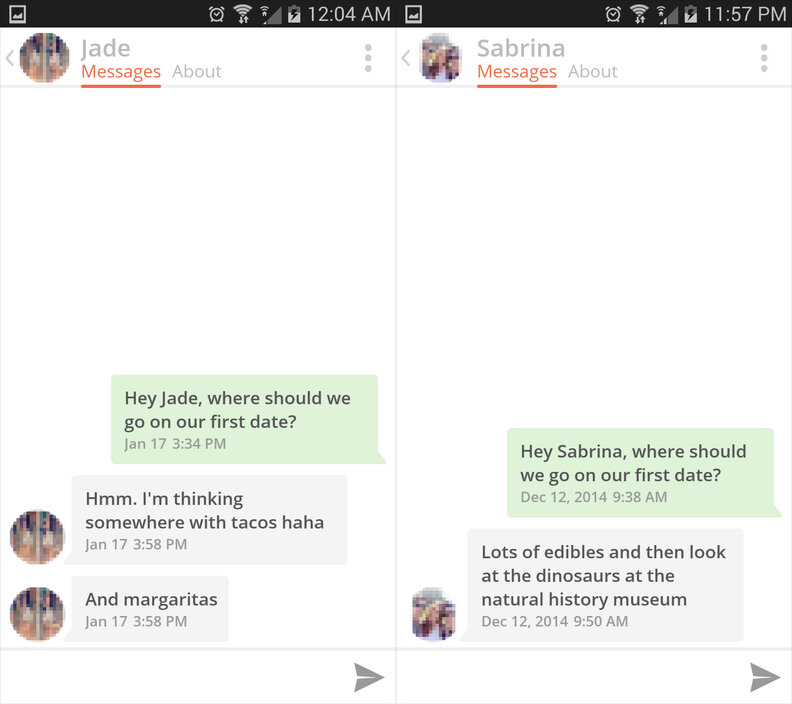Viewport: 792px width, 704px height.
Task: Open overflow menu in Jade chat
Action: point(368,58)
